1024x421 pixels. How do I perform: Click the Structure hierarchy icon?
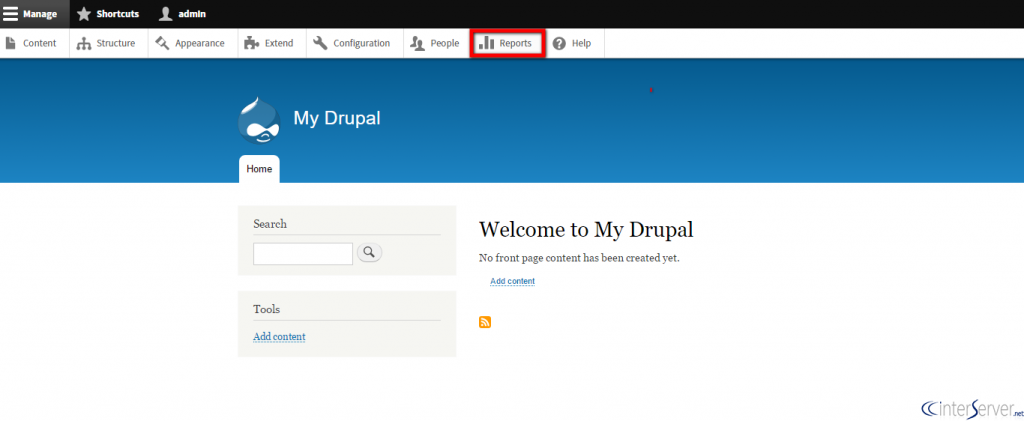[x=84, y=43]
